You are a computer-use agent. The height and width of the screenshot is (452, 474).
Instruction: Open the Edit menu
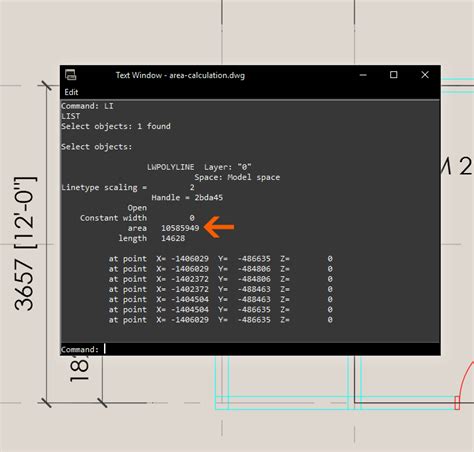click(x=71, y=92)
